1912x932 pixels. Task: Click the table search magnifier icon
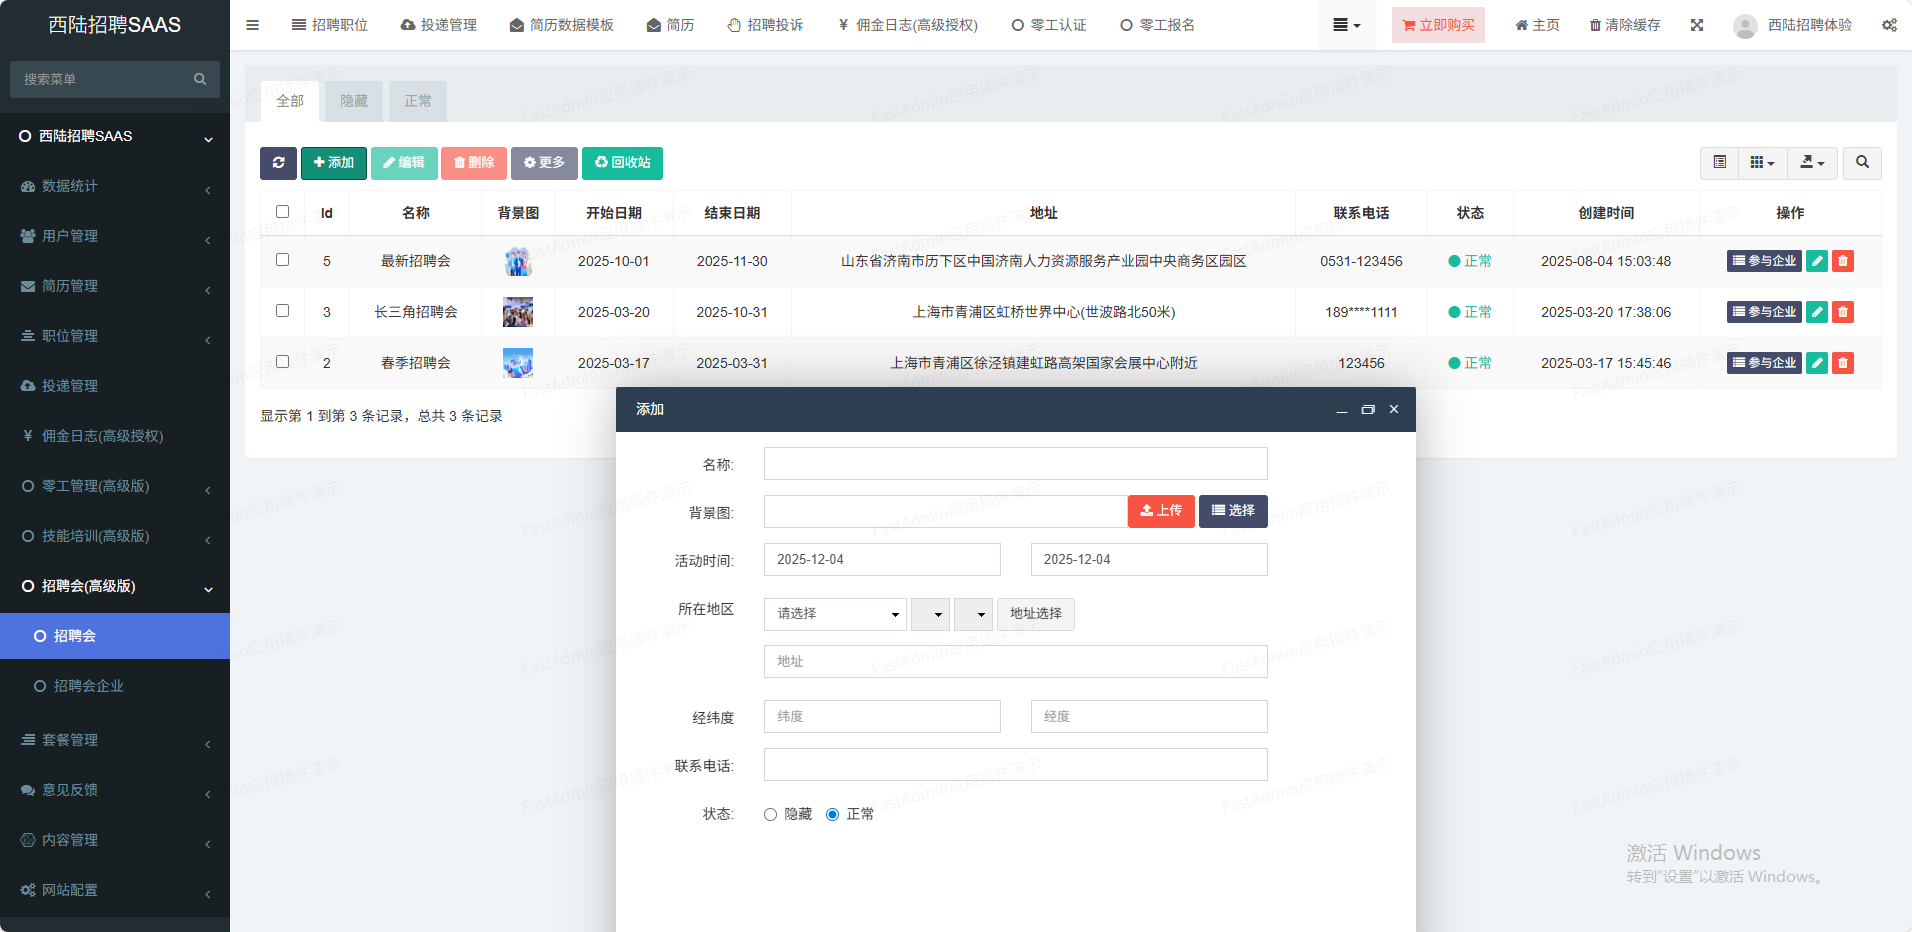(x=1862, y=163)
